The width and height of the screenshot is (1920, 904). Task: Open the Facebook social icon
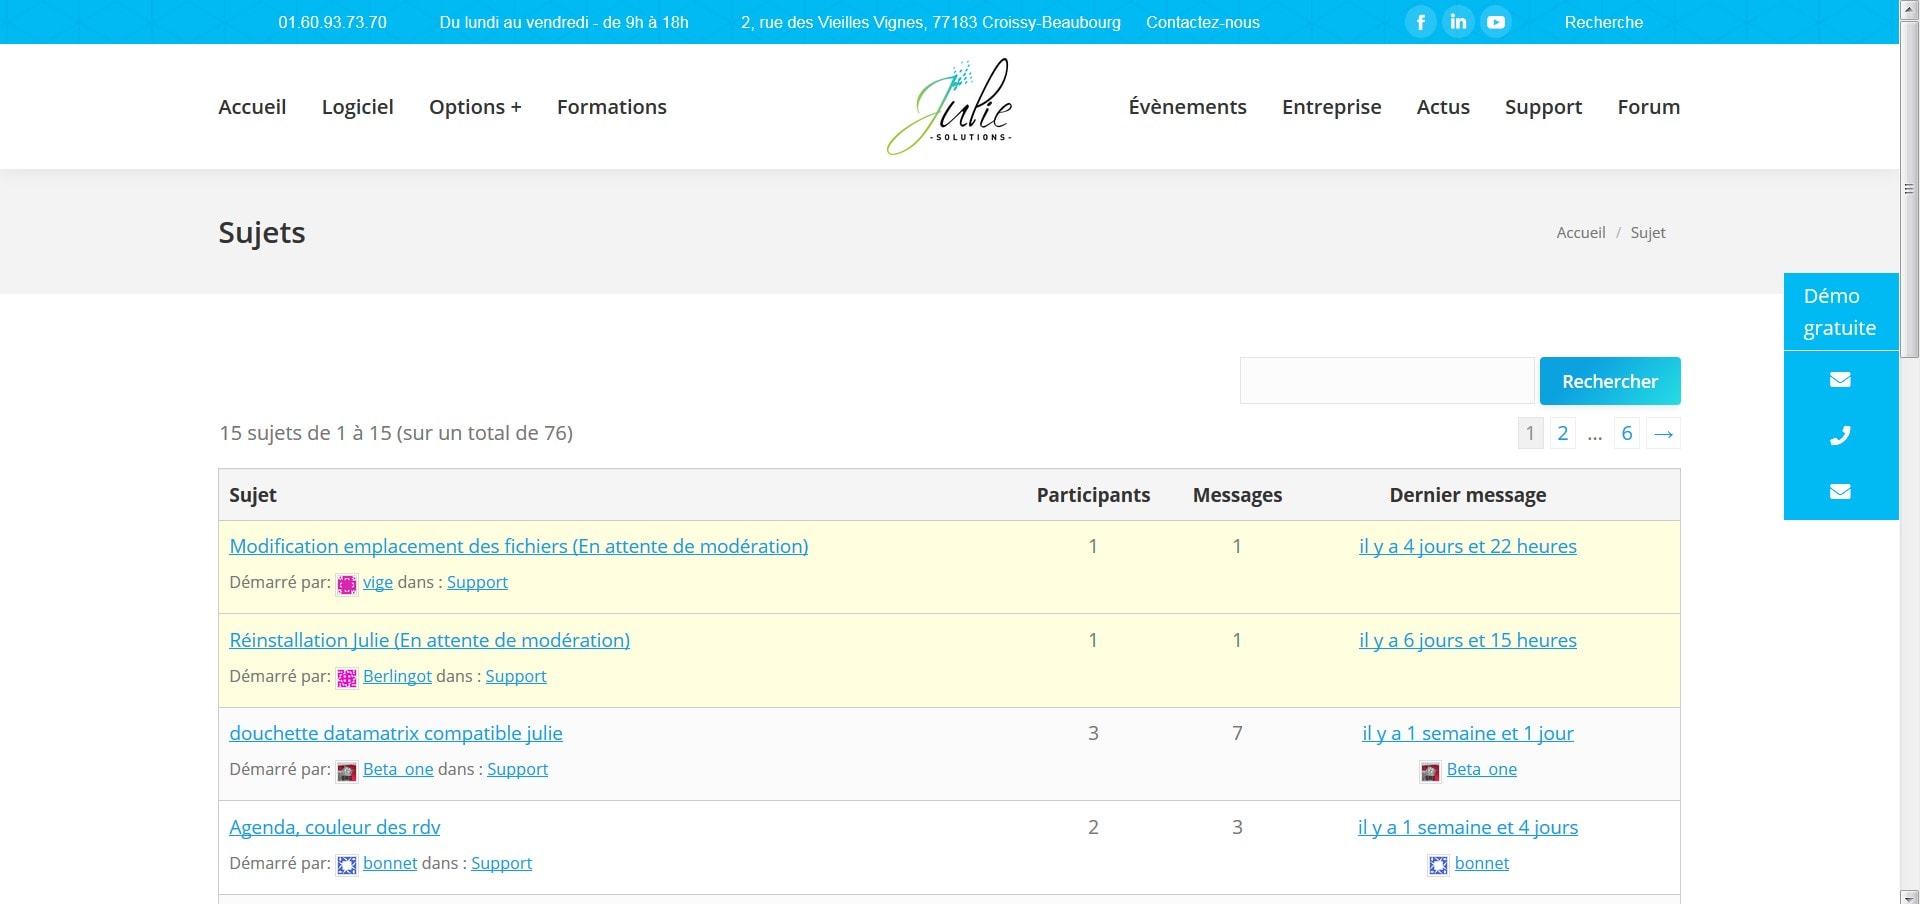point(1420,22)
